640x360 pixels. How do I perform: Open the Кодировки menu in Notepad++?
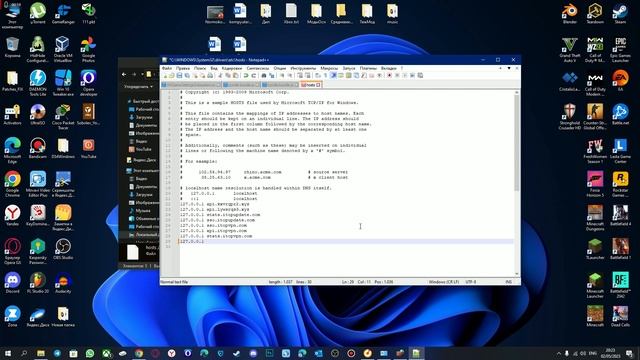tap(231, 68)
